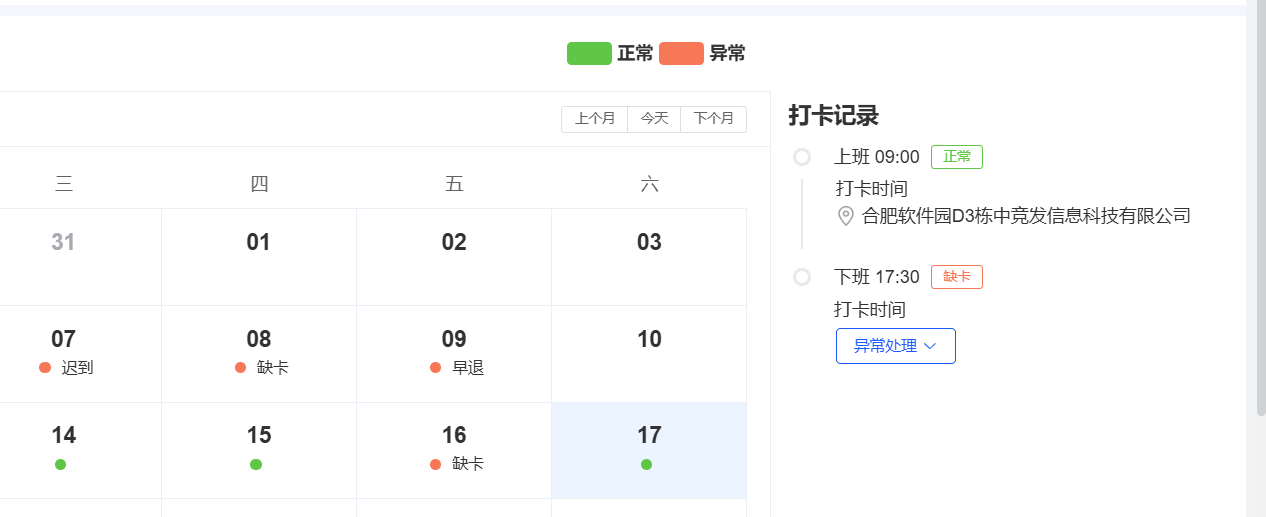Click the orange dot beside 早退 on day 09
This screenshot has height=517, width=1266.
click(x=436, y=367)
